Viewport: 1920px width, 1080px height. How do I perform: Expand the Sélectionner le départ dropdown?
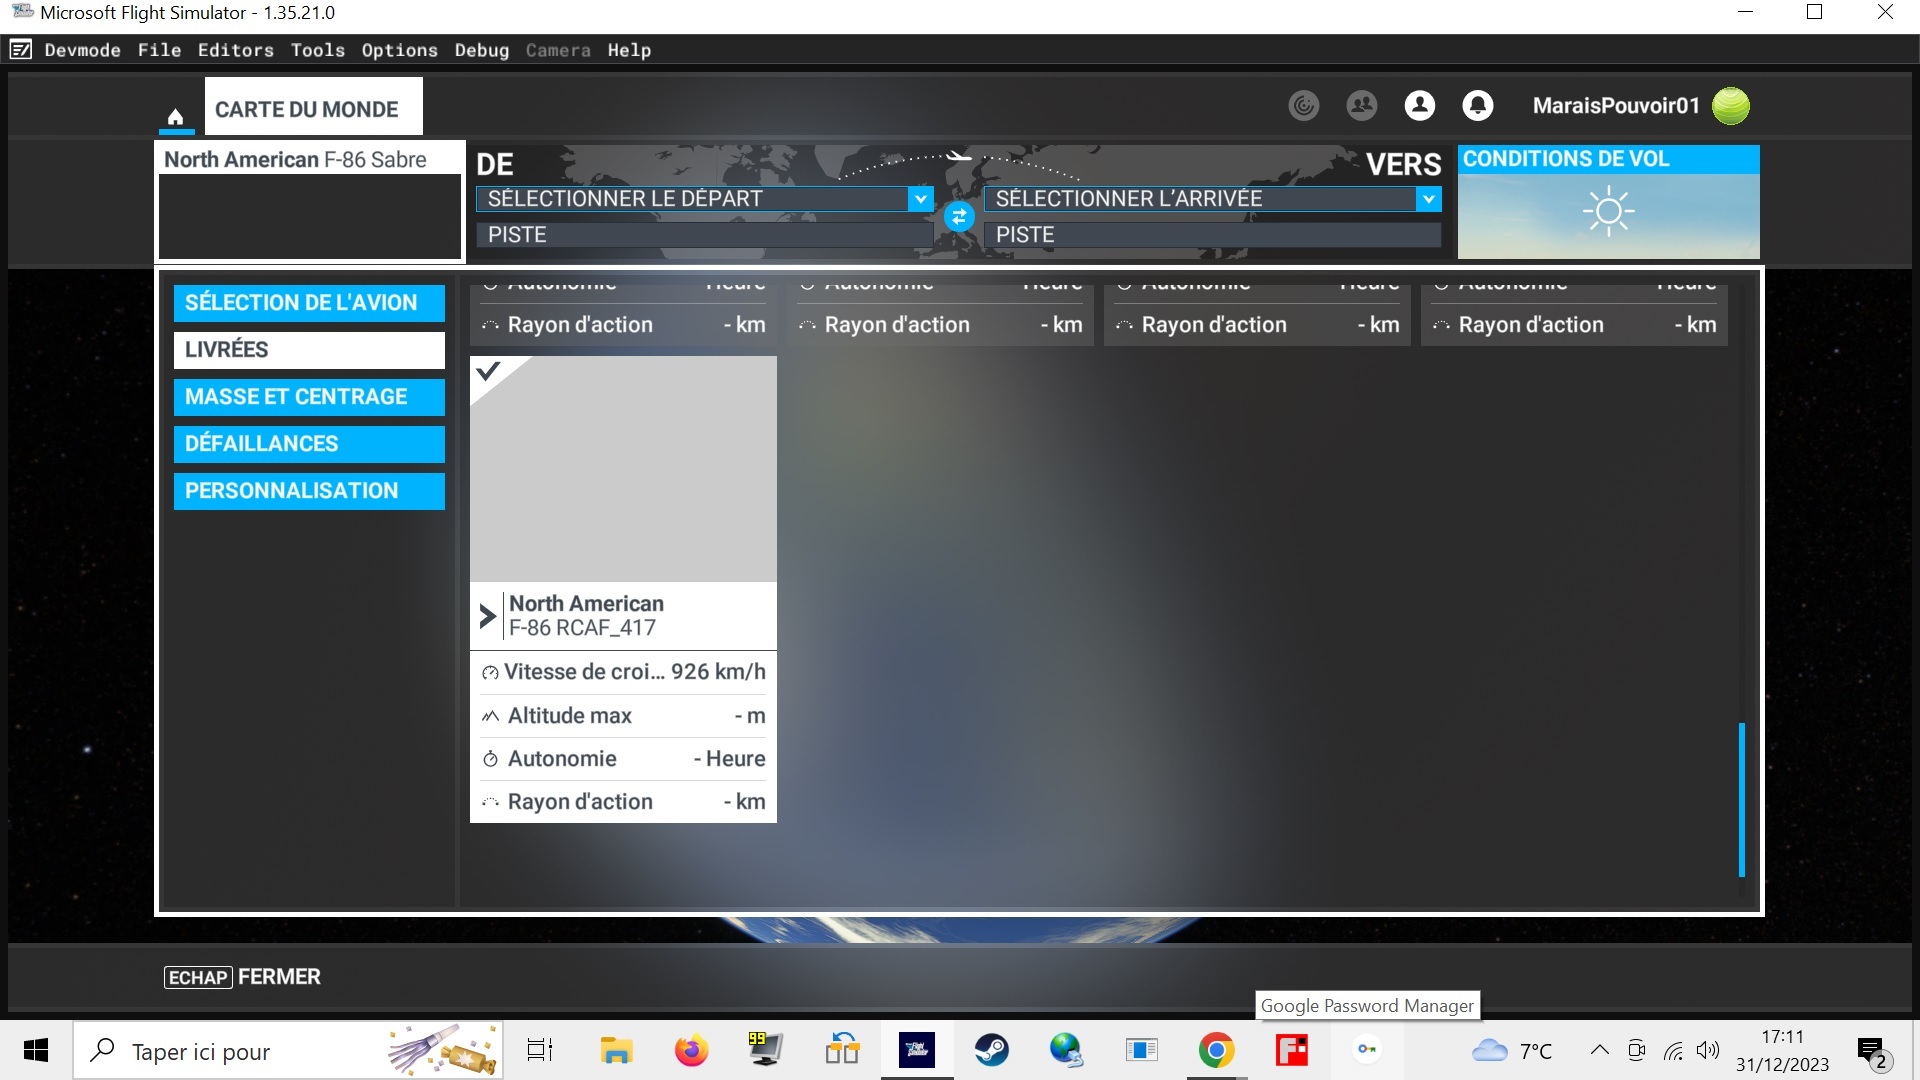[920, 199]
